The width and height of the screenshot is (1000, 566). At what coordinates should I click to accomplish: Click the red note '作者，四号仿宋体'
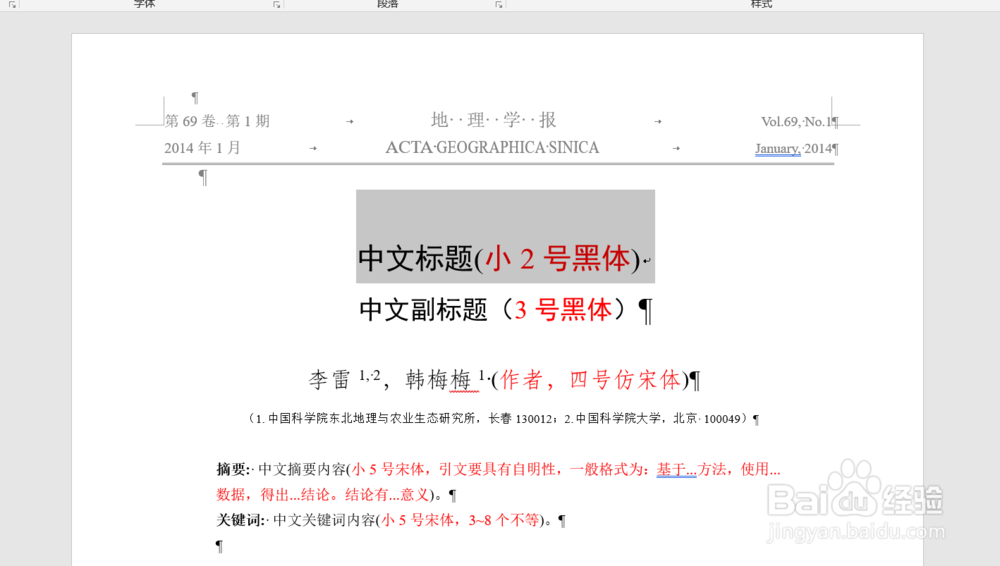pos(591,380)
